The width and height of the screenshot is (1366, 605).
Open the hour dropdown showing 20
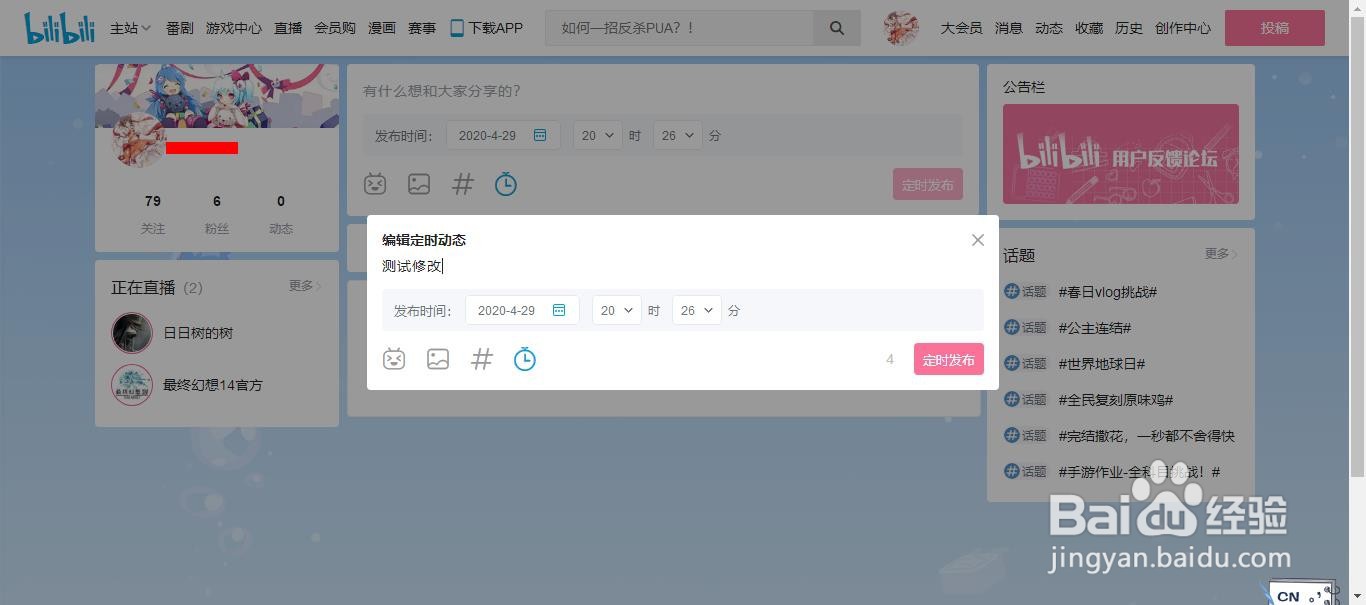tap(616, 310)
